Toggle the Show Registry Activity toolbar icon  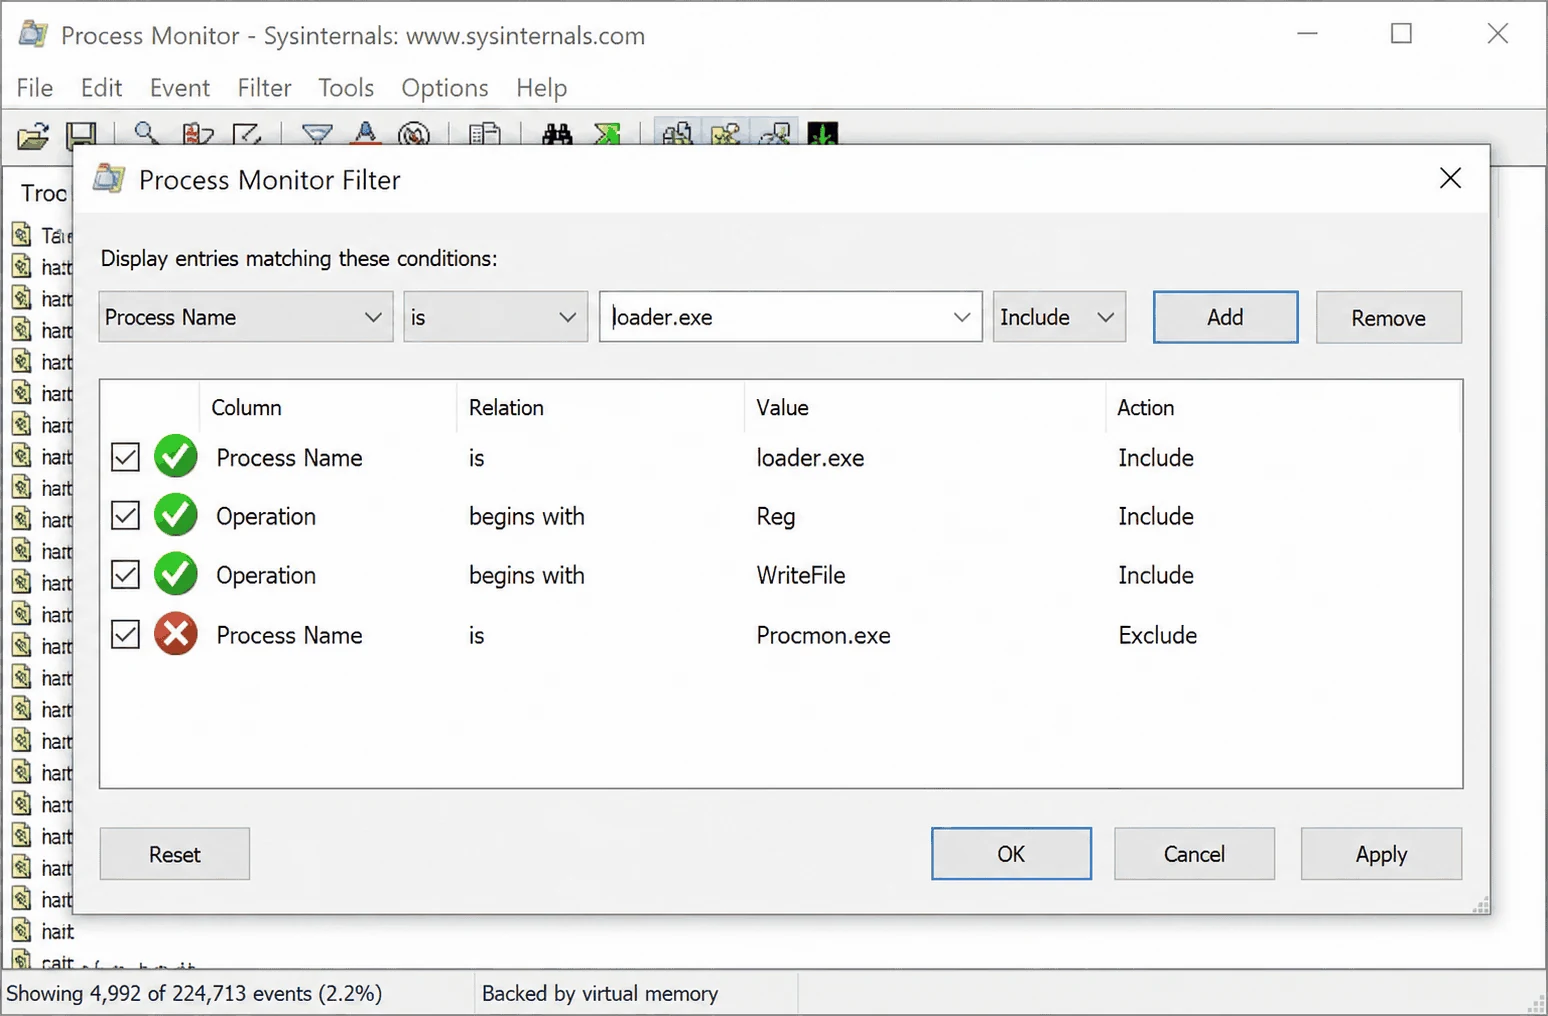[677, 133]
